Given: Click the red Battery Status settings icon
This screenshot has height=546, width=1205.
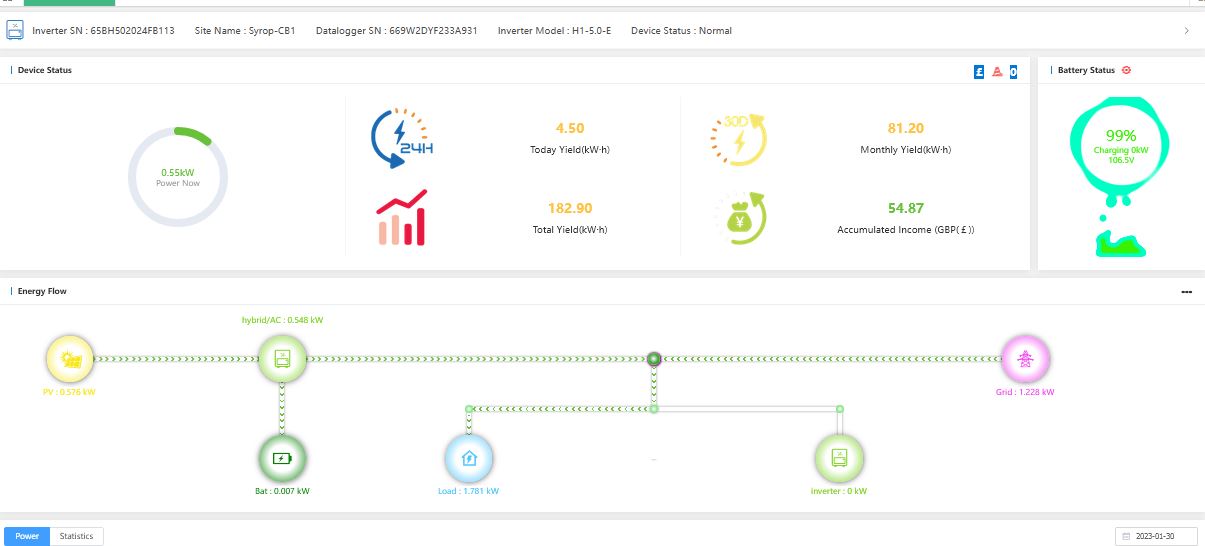Looking at the screenshot, I should point(1126,70).
